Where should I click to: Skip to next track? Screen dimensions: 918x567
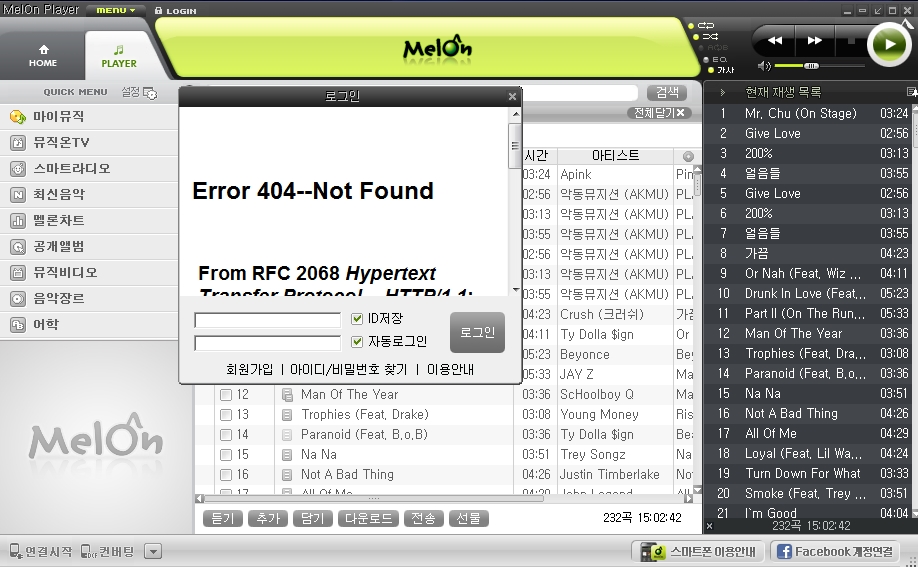click(x=814, y=40)
